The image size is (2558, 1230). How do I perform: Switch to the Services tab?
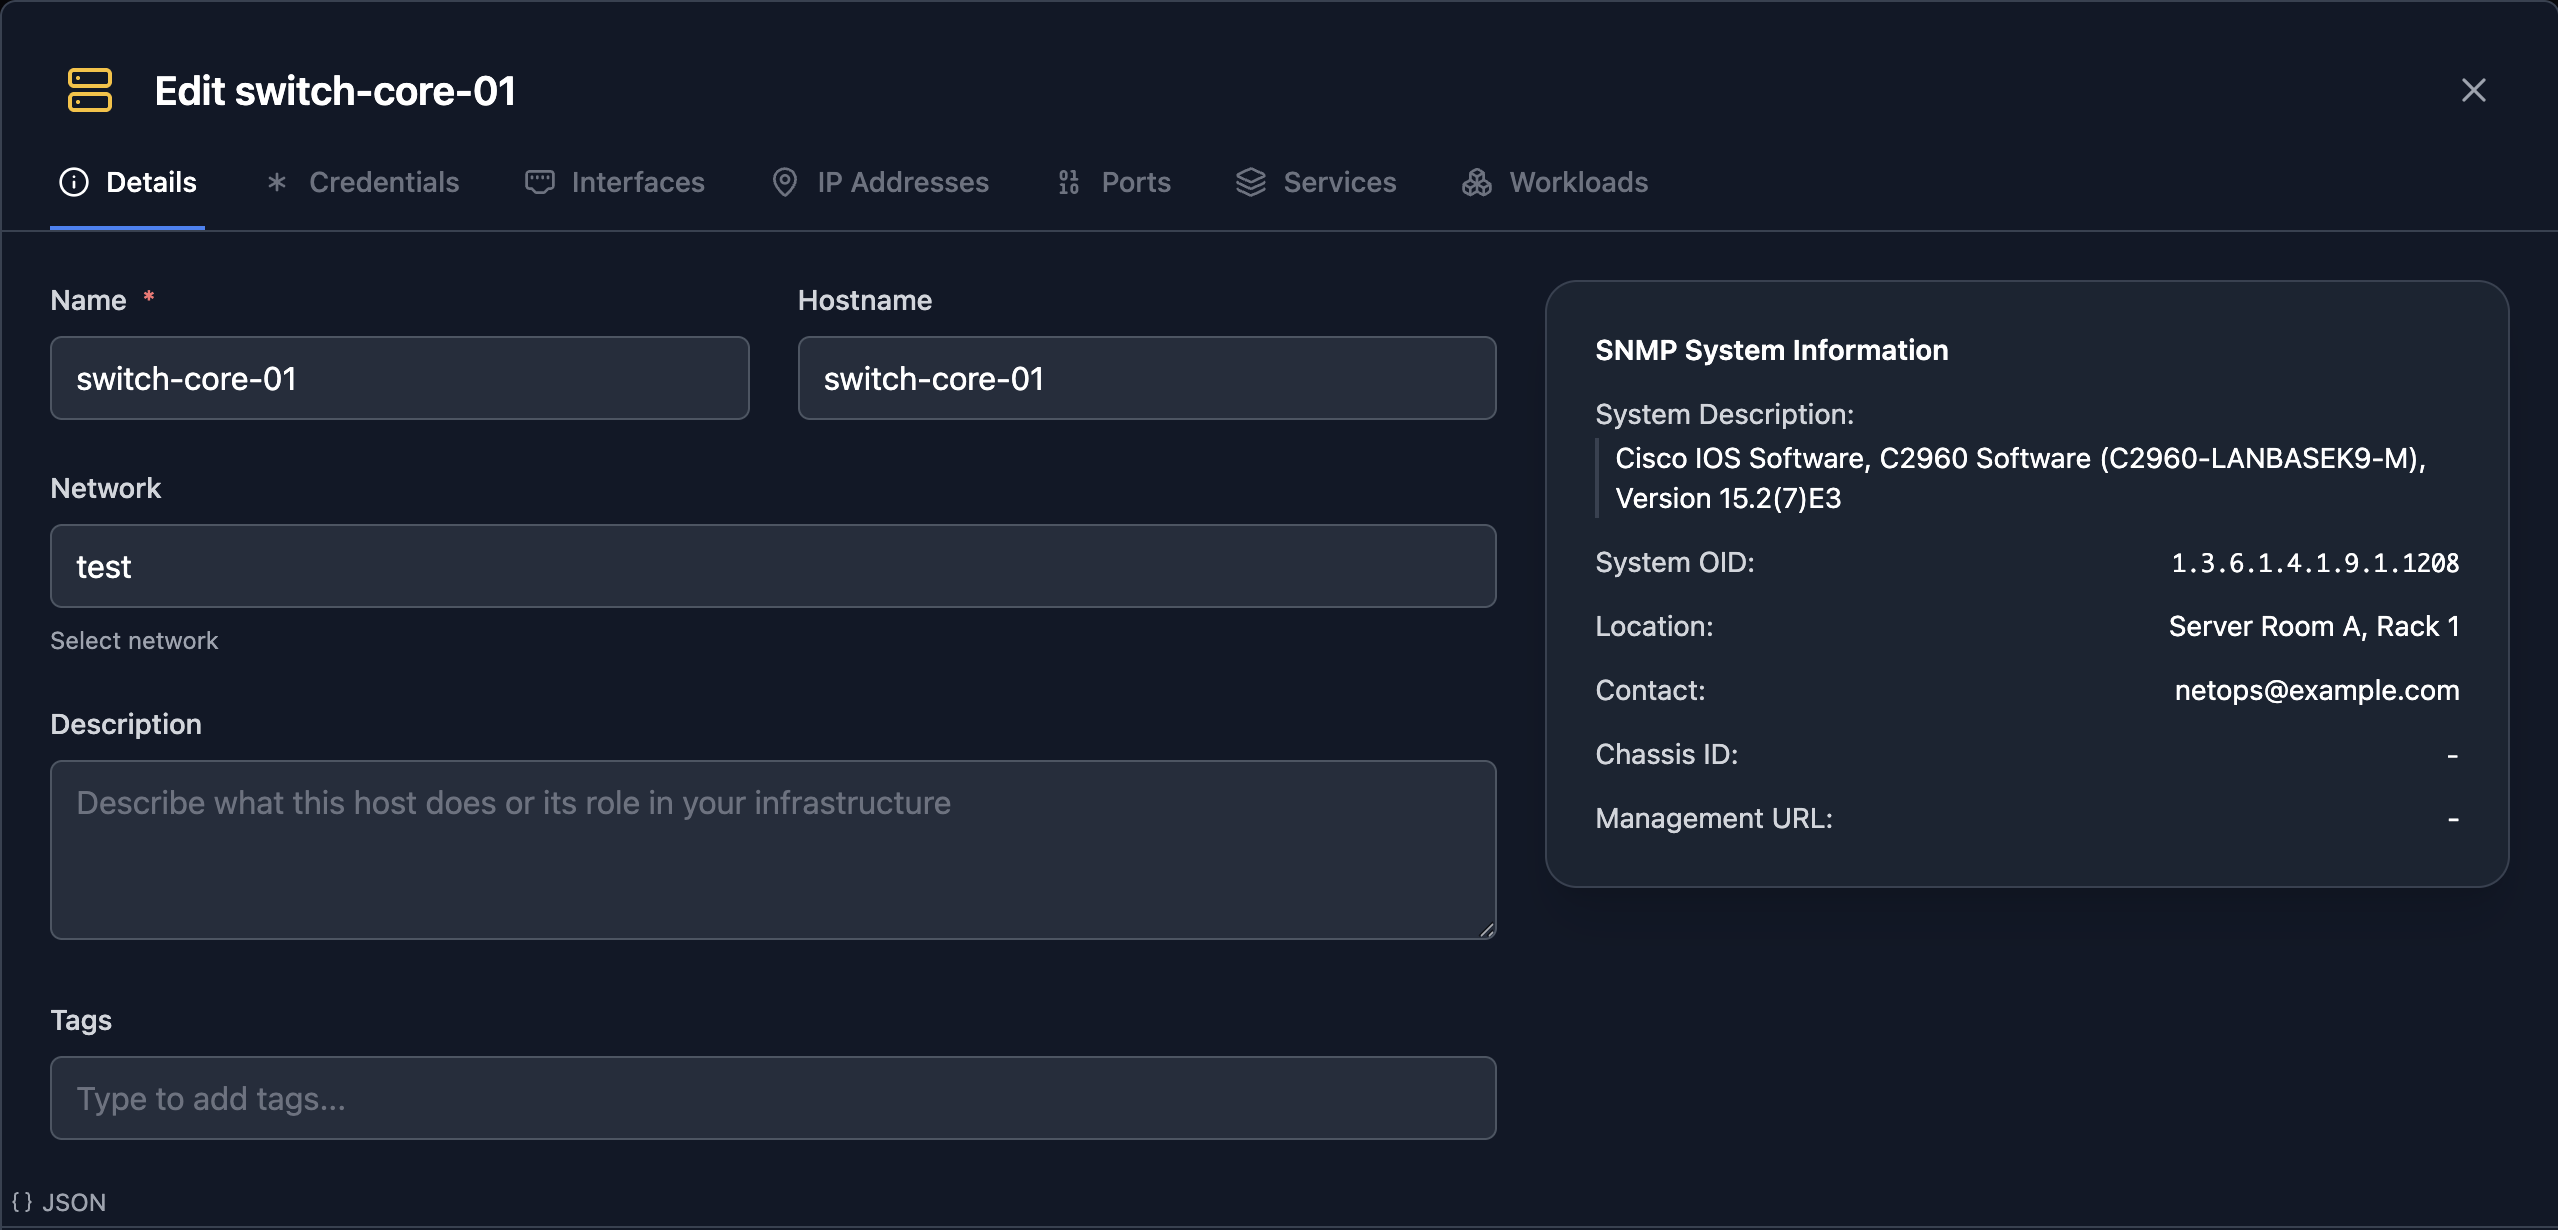[1316, 182]
